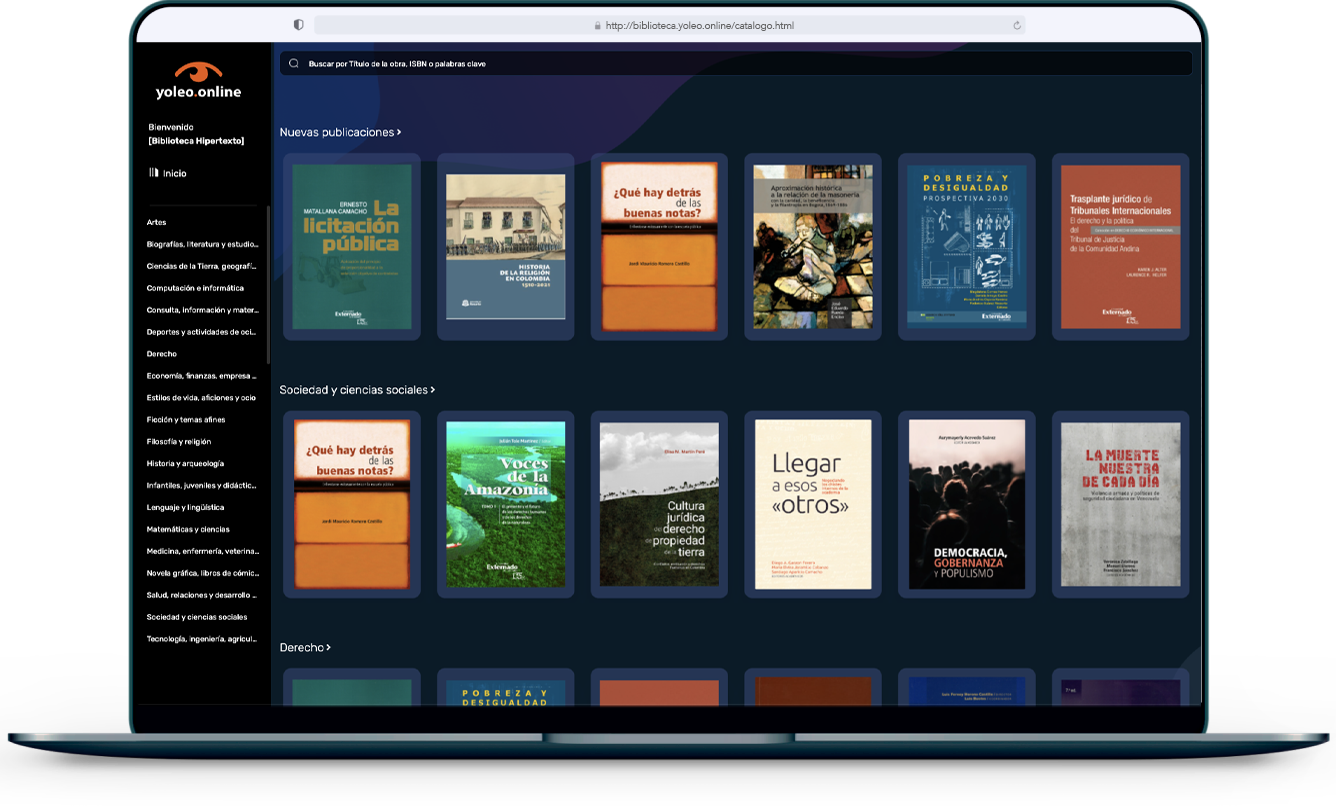Choose Computación e informática category
Viewport: 1336px width, 808px height.
point(195,288)
